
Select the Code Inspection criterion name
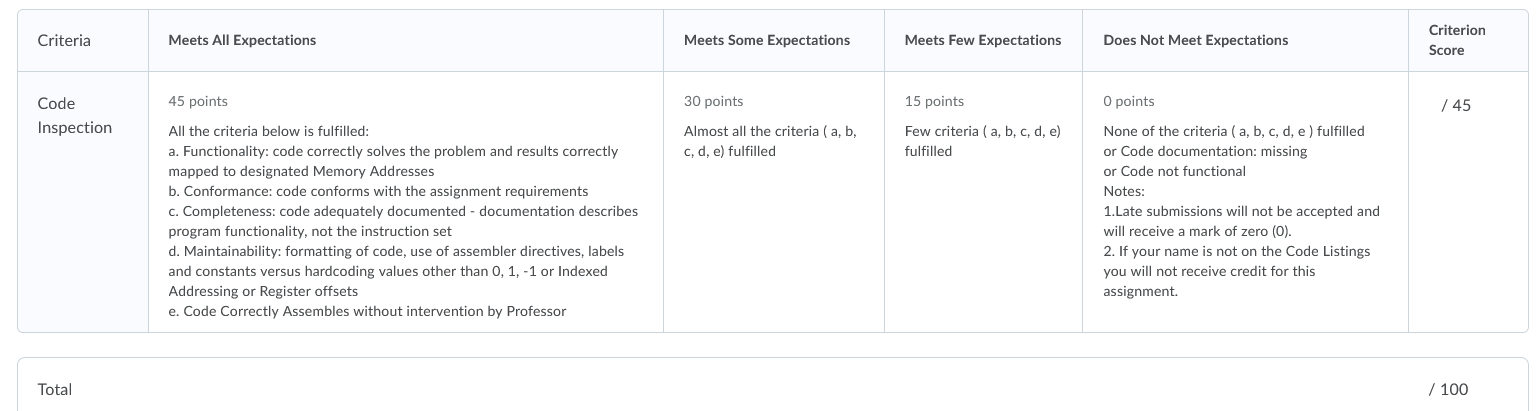(x=74, y=115)
